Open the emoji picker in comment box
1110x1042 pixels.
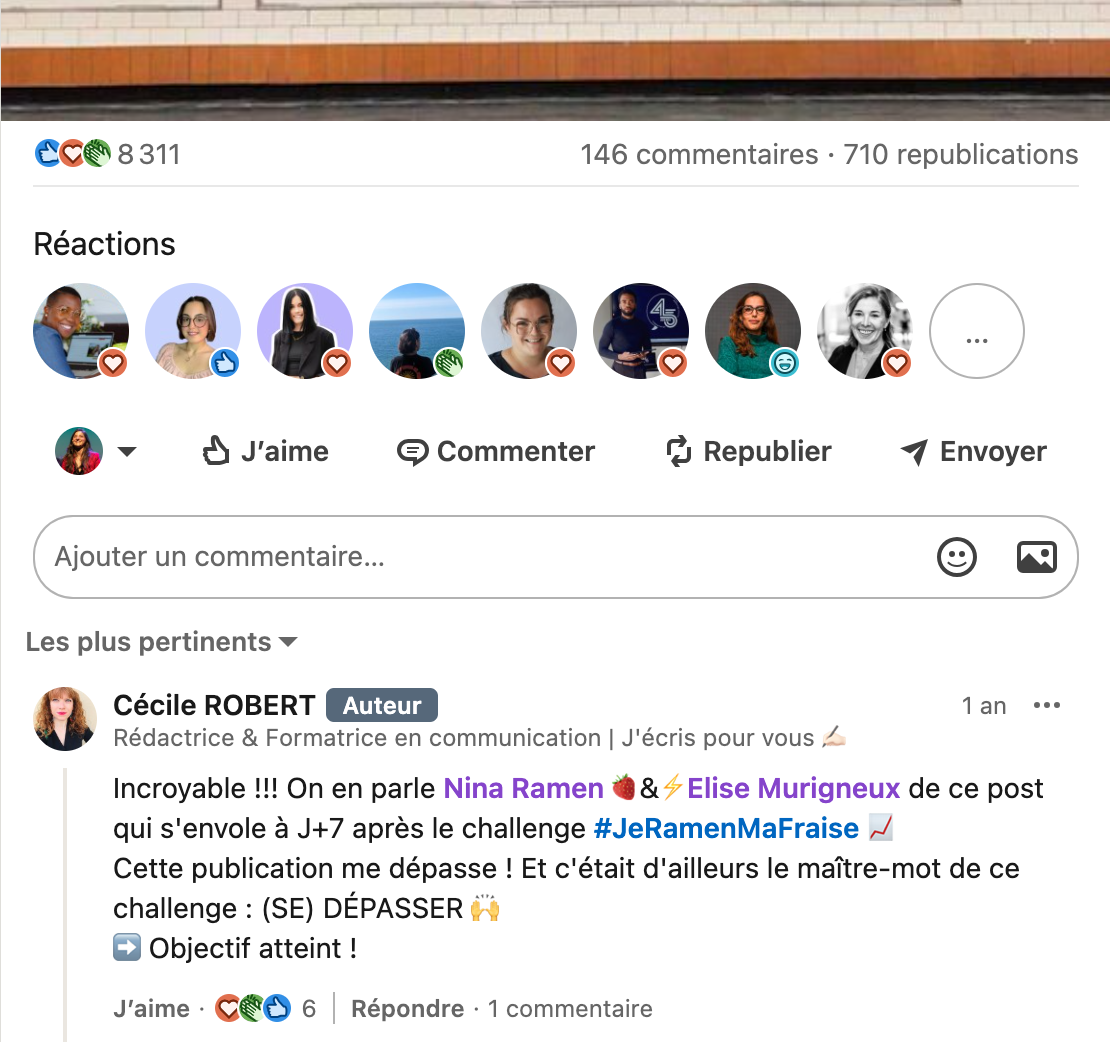(956, 557)
